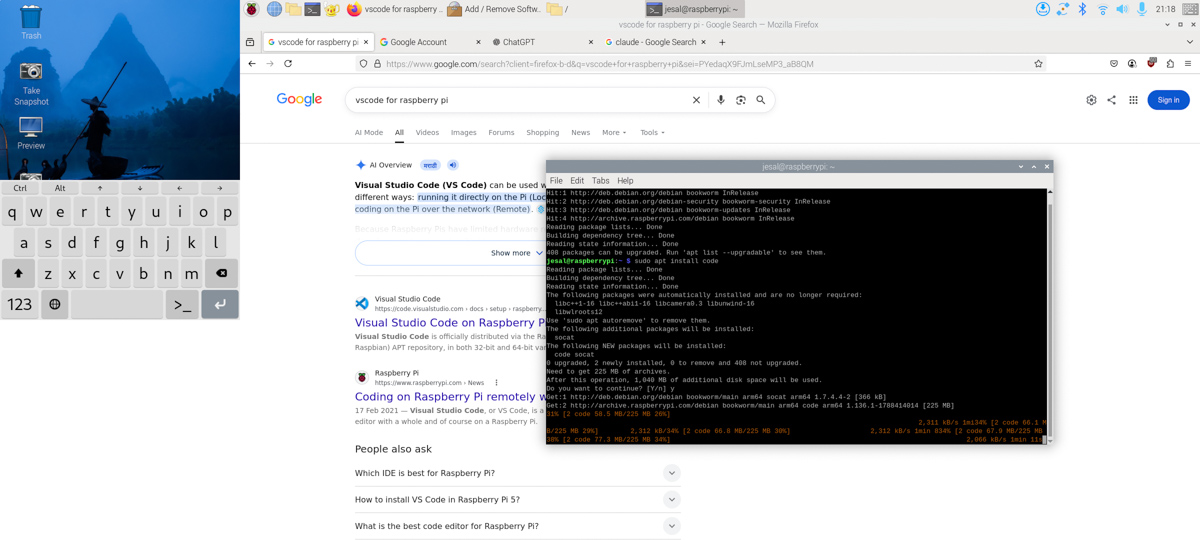Open Take Snapshot desktop icon
This screenshot has height=540, width=1200.
click(31, 84)
